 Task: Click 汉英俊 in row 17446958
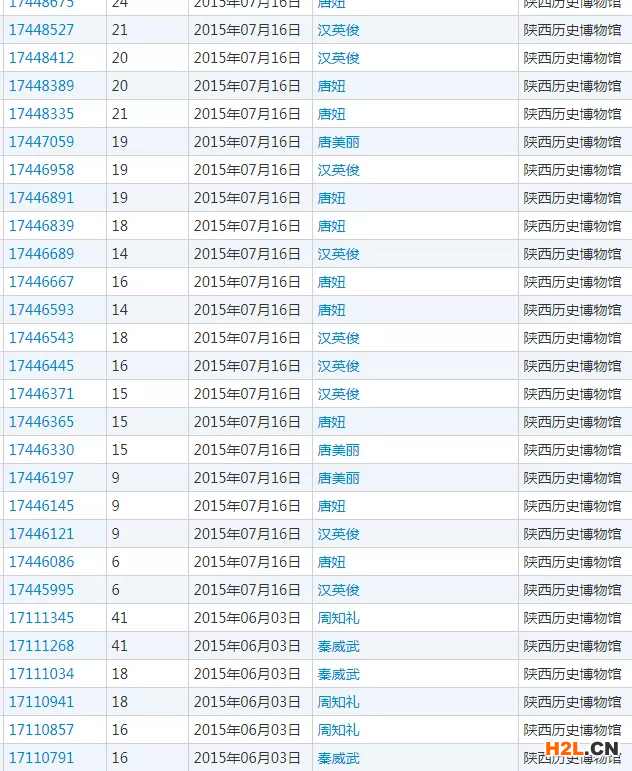338,171
